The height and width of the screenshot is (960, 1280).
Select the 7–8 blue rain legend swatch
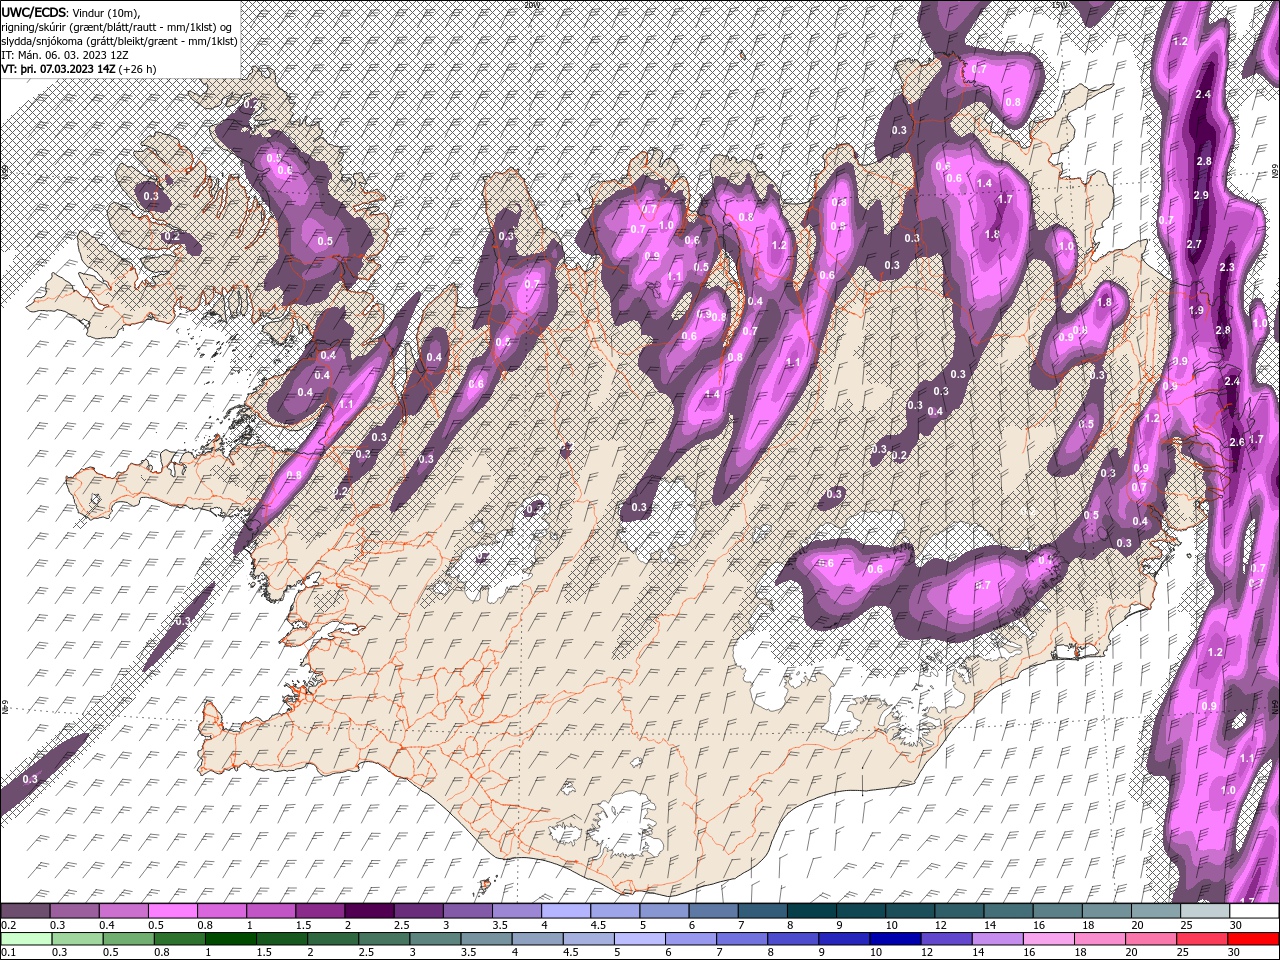point(741,939)
